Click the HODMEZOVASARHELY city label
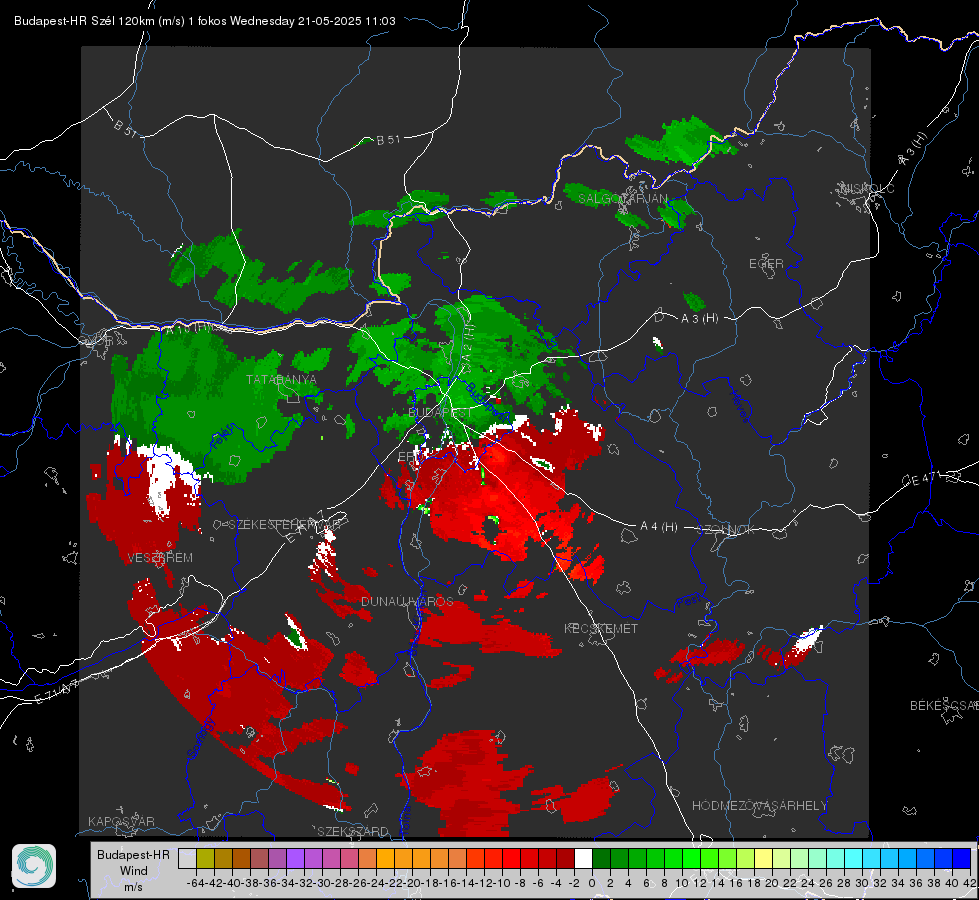Image resolution: width=979 pixels, height=900 pixels. click(760, 806)
